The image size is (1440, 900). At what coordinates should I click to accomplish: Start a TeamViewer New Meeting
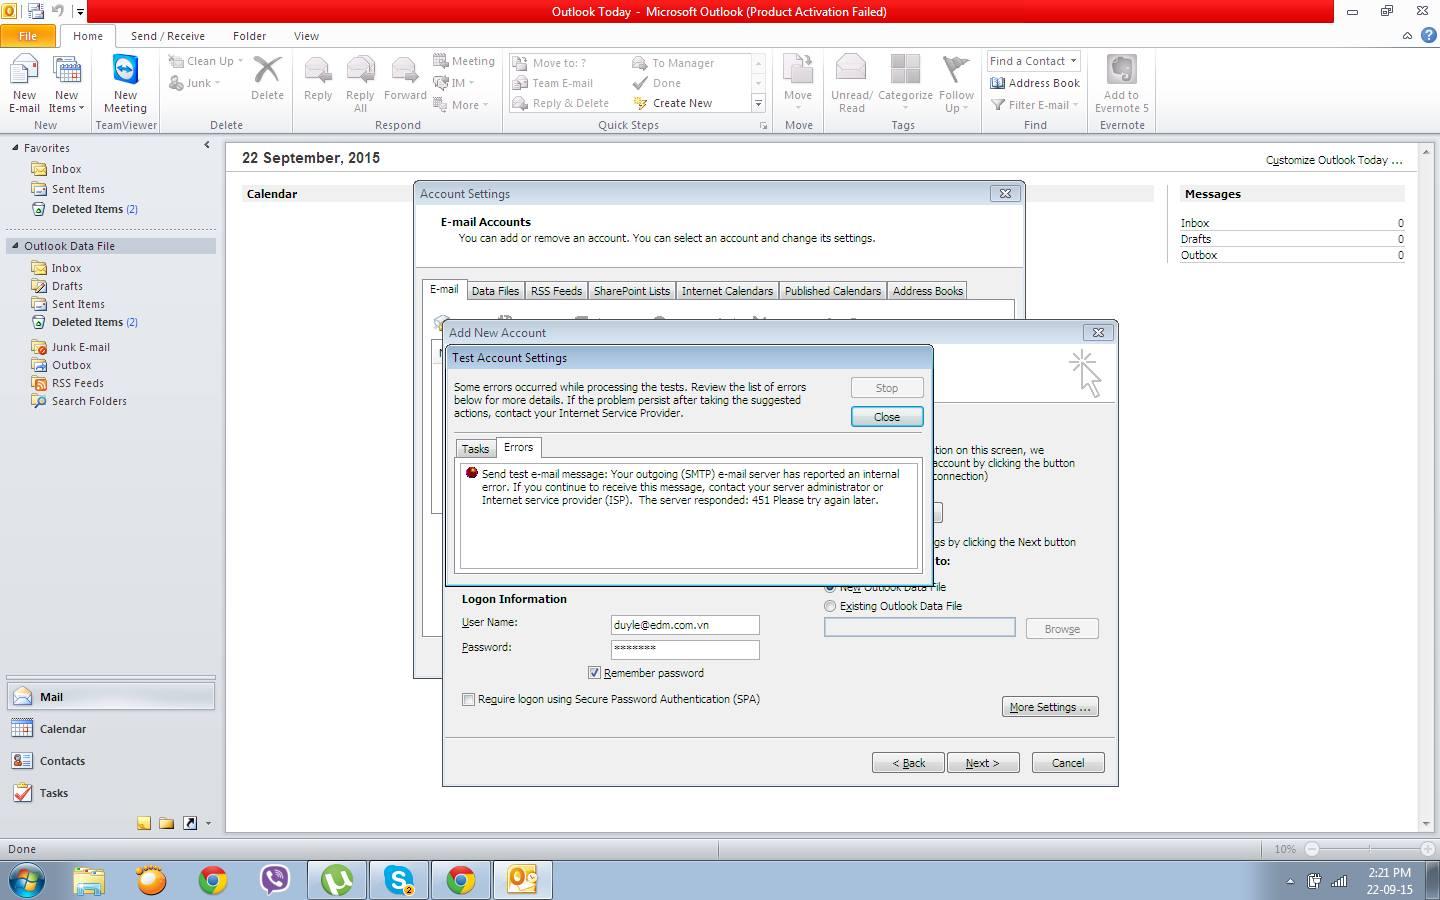click(x=125, y=84)
